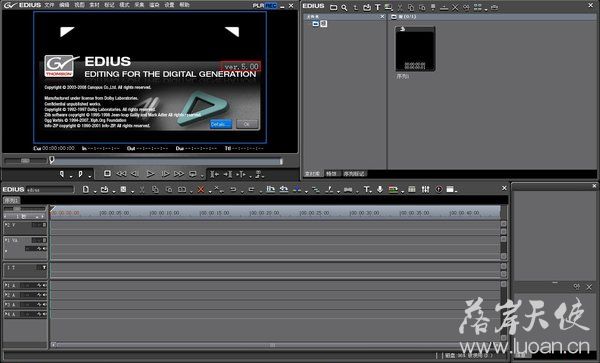Toggle mute speaker on 1 A audio track
Viewport: 600px width, 363px height.
click(x=44, y=285)
